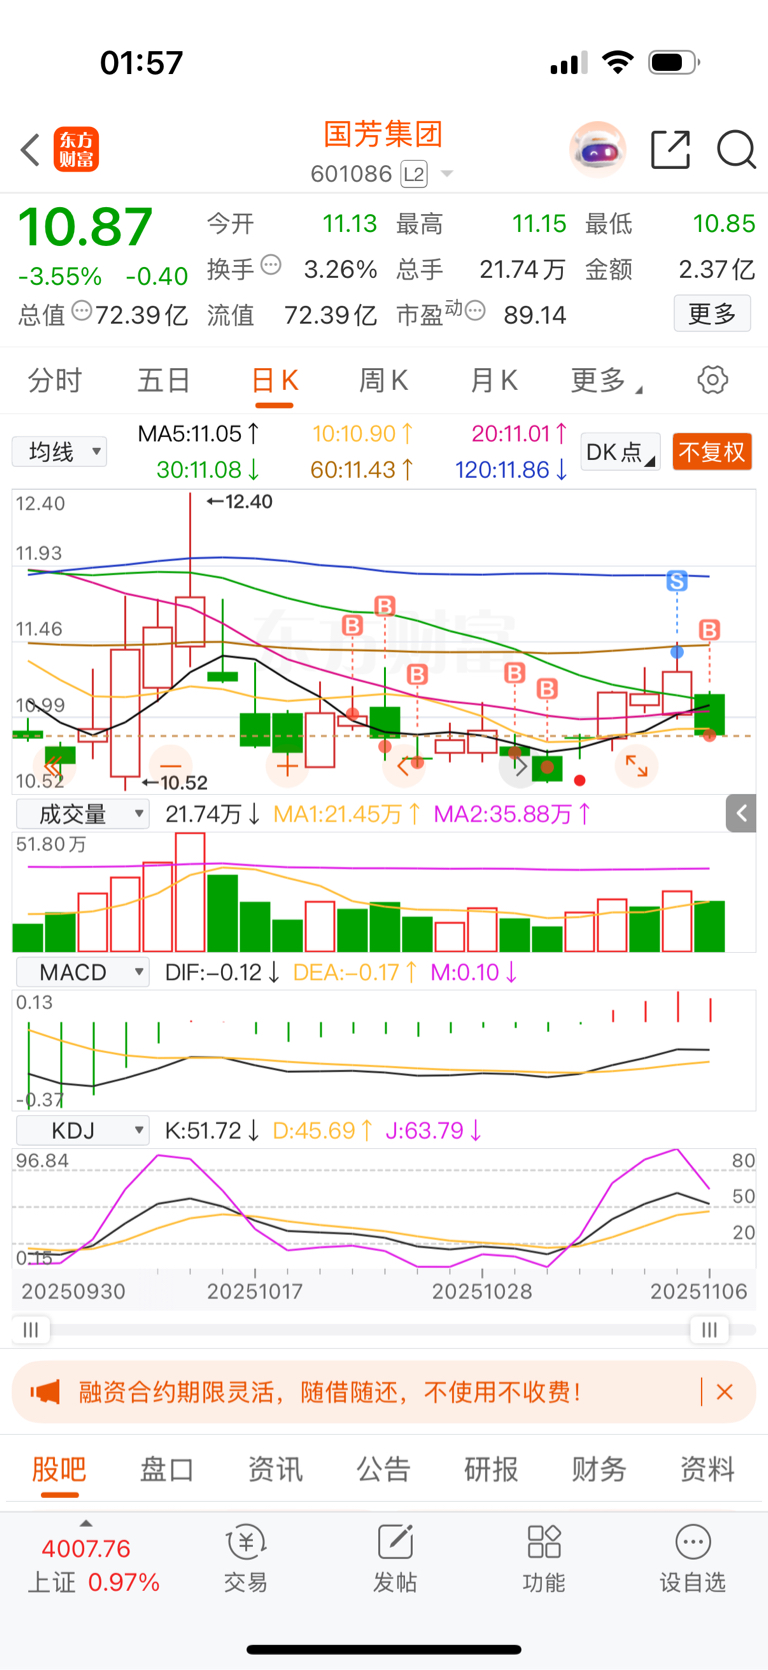The height and width of the screenshot is (1670, 768).
Task: Open the 研报 tab
Action: [x=491, y=1469]
